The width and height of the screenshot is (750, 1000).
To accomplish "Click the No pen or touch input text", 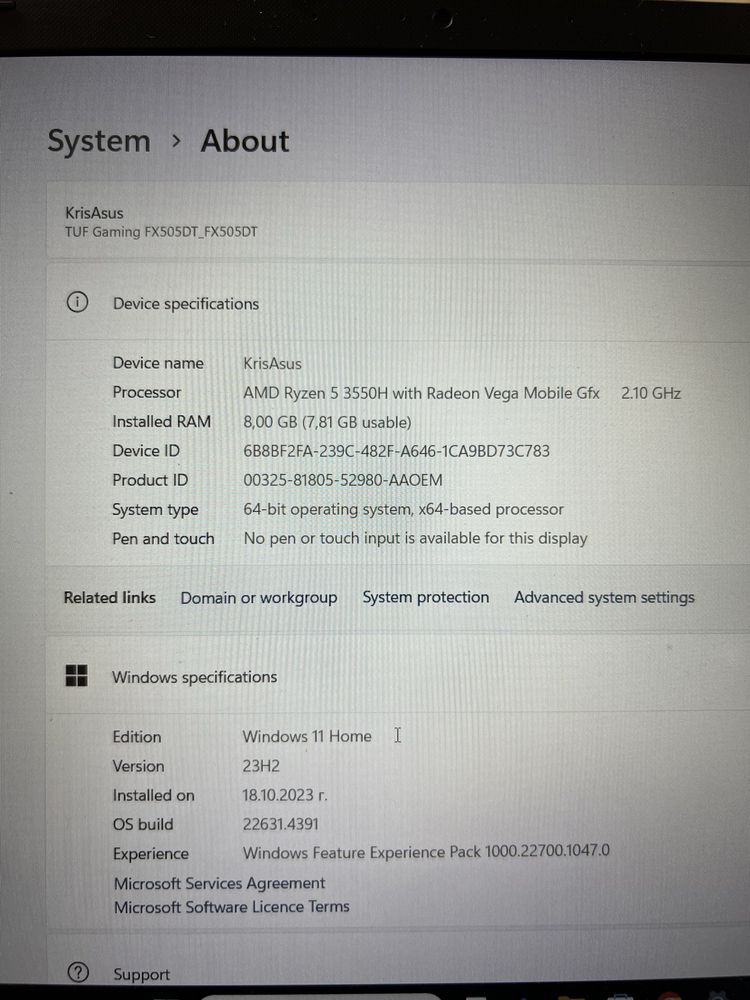I will click(415, 538).
